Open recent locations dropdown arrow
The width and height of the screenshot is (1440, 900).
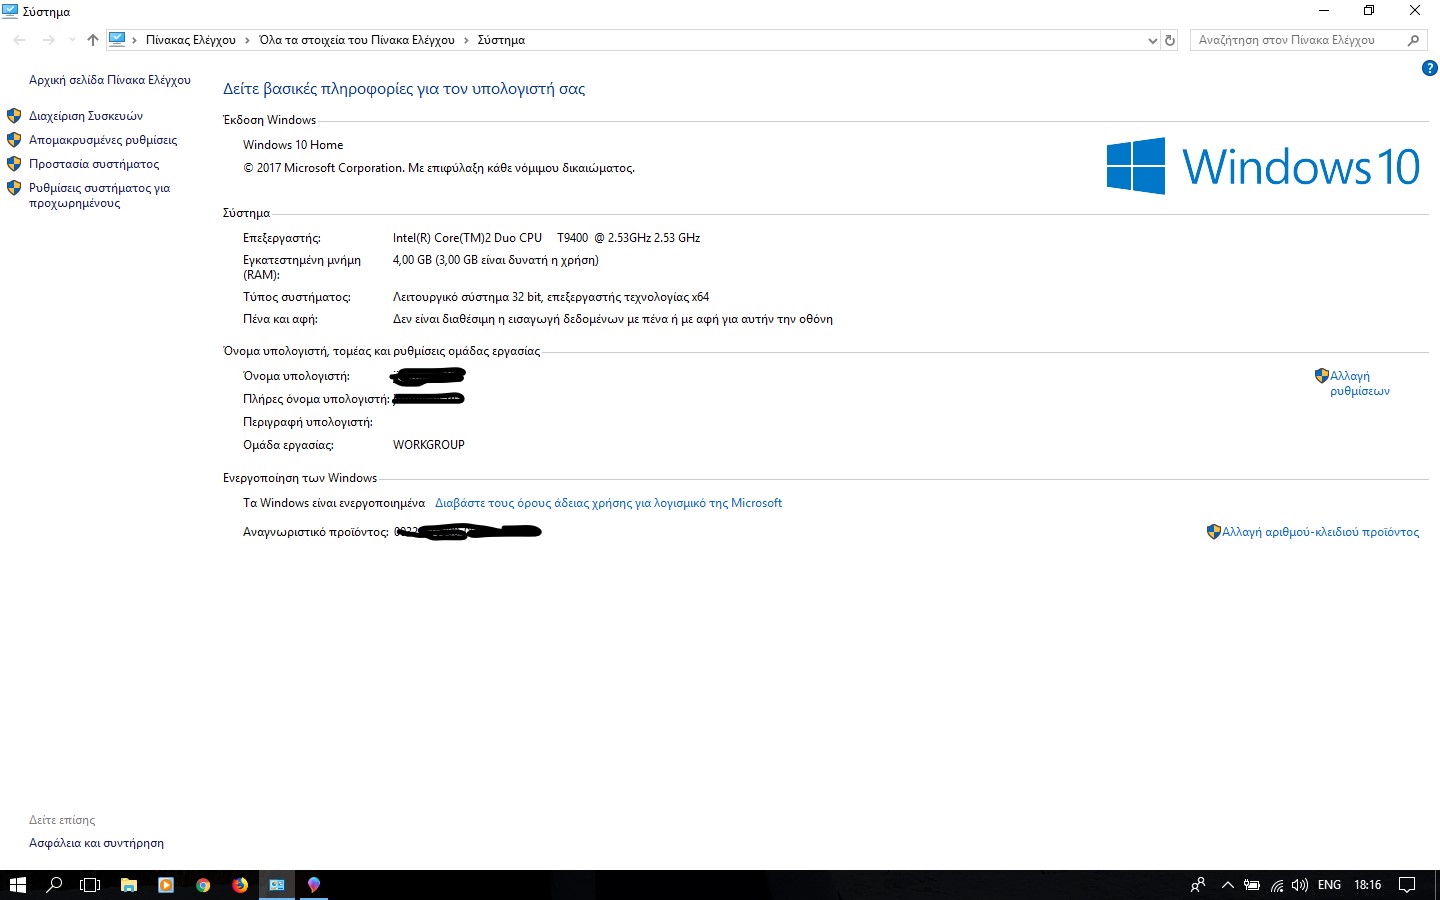(72, 40)
